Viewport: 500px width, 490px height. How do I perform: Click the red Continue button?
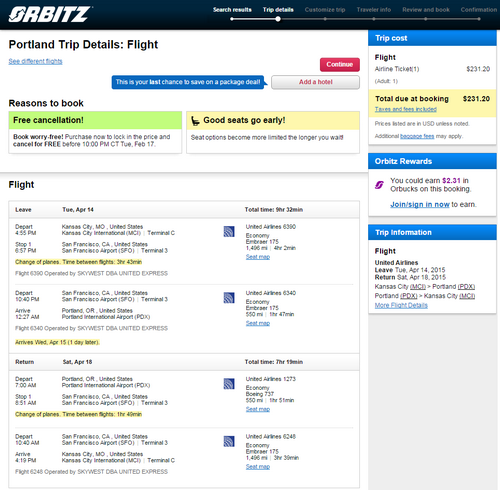[340, 64]
